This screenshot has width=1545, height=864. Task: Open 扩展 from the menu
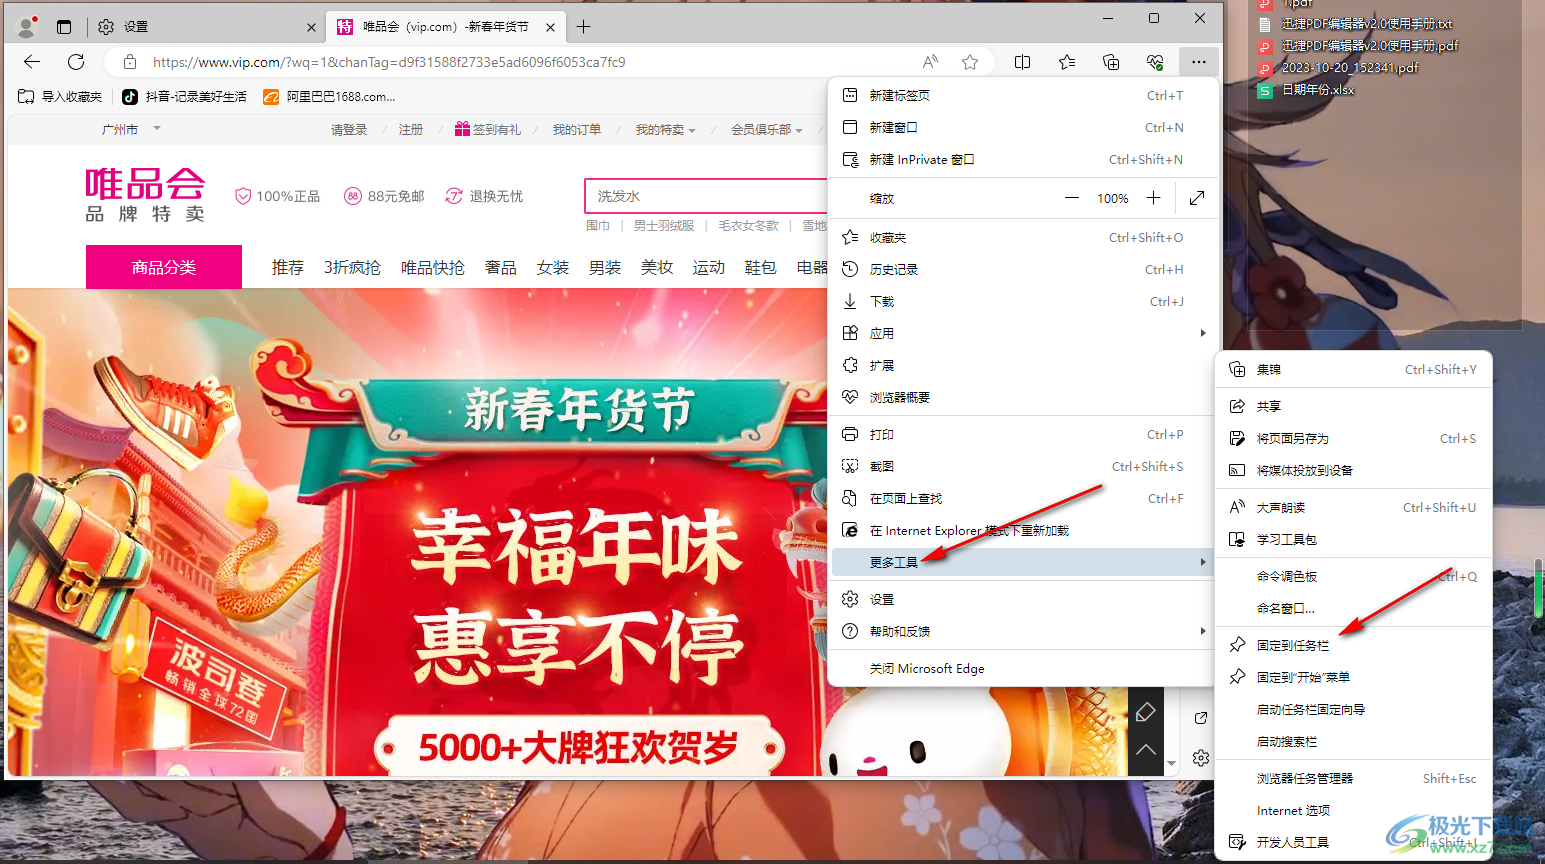pyautogui.click(x=1023, y=365)
